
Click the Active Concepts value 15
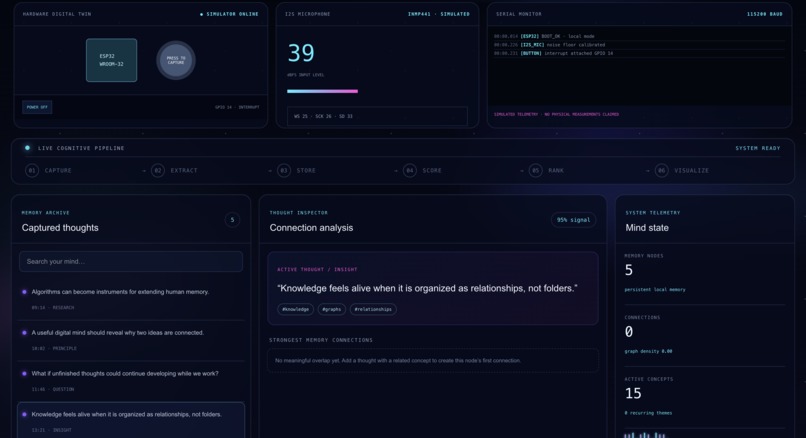coord(633,394)
